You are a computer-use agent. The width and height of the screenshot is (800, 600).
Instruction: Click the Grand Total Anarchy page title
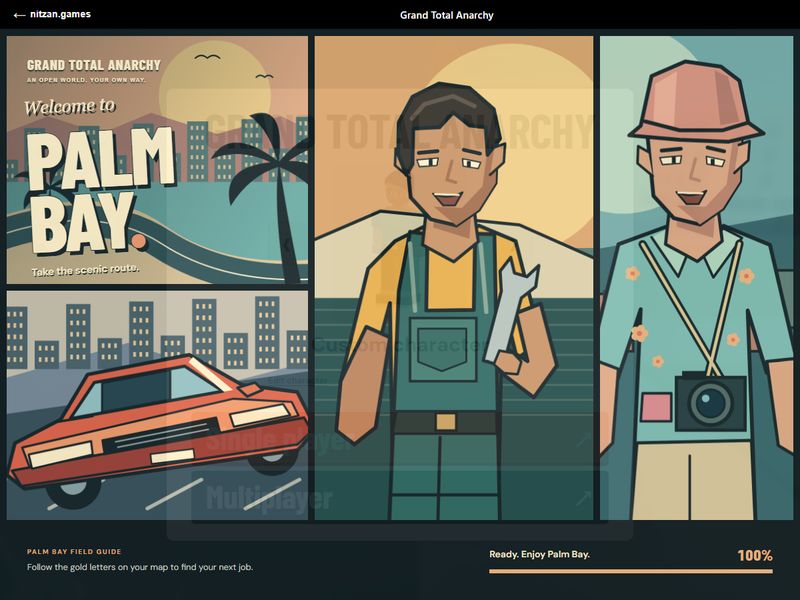[x=446, y=15]
